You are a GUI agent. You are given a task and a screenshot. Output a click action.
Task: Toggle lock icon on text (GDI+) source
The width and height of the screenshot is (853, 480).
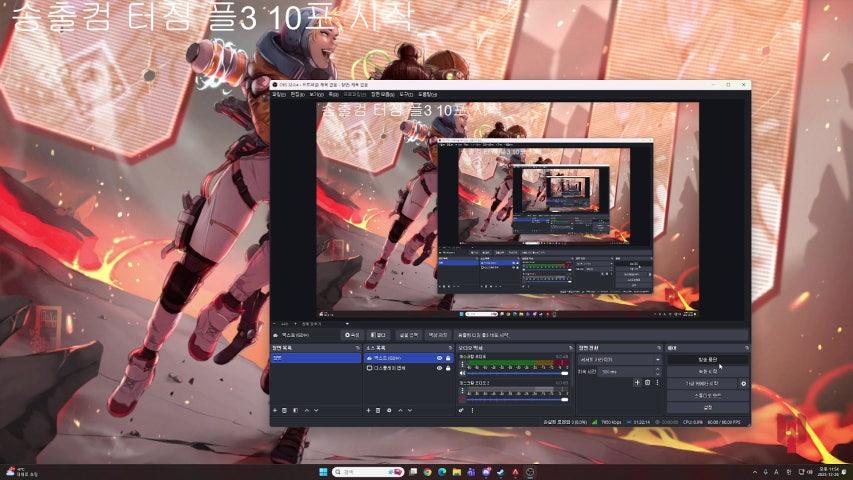coord(448,358)
